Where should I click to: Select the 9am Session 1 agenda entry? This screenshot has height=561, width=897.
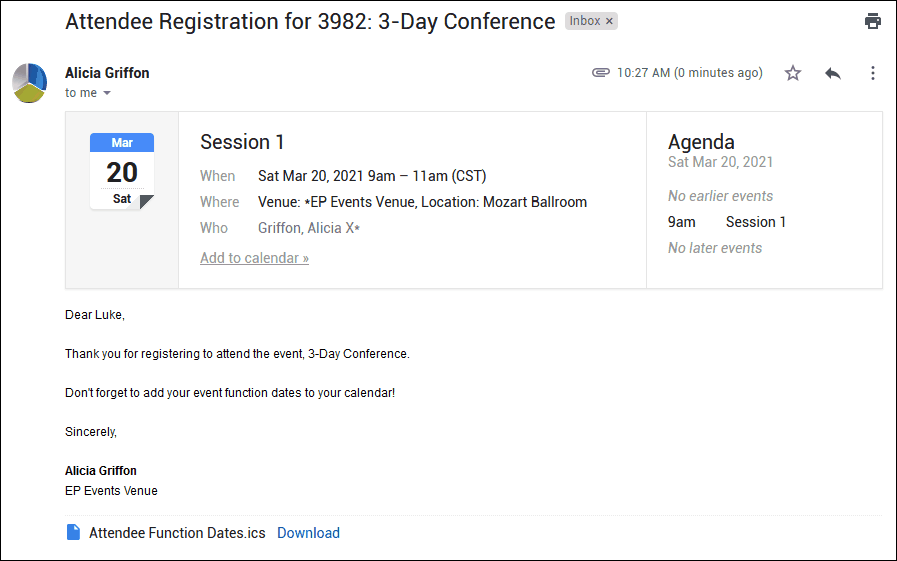pyautogui.click(x=727, y=222)
